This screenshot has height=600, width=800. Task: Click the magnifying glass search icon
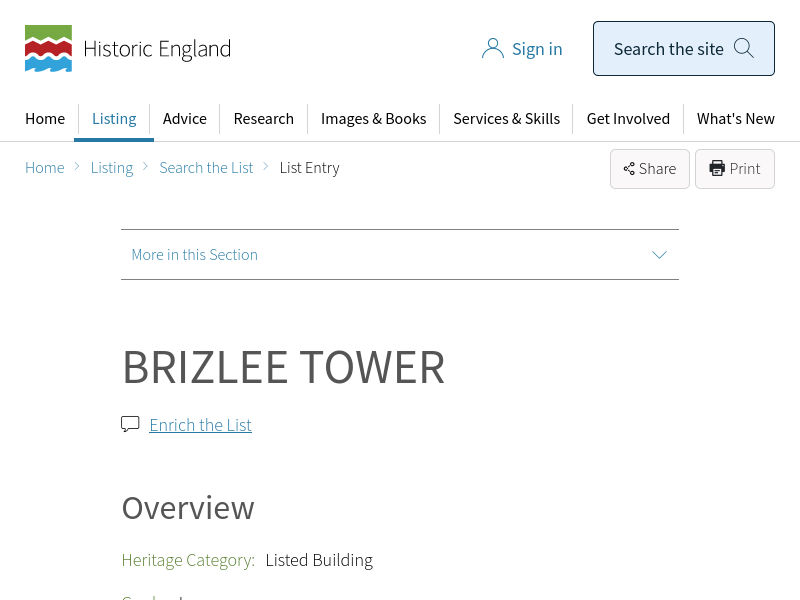pos(743,48)
